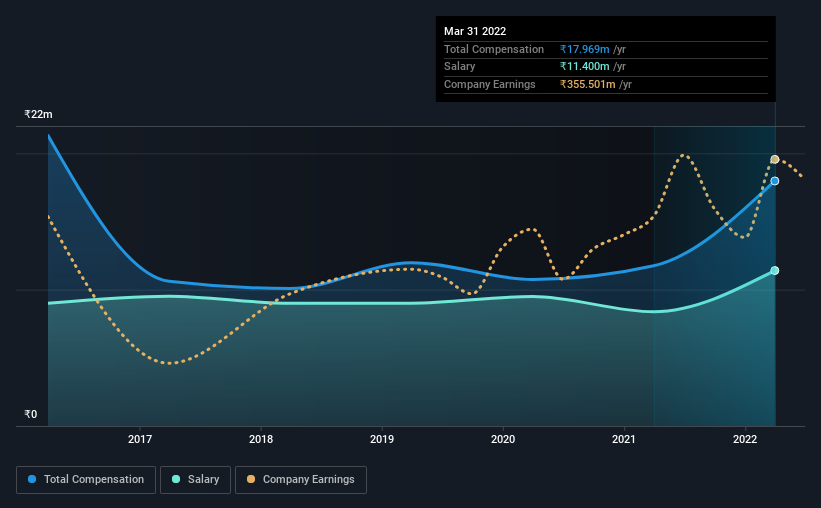The image size is (821, 508).
Task: Select the 2019 x-axis label
Action: [382, 439]
